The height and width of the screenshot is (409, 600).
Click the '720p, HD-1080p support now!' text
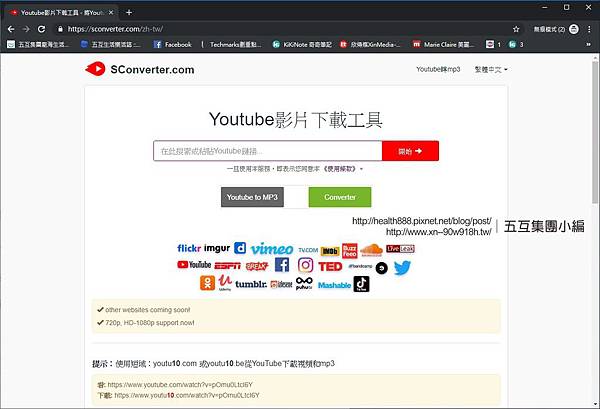(150, 323)
